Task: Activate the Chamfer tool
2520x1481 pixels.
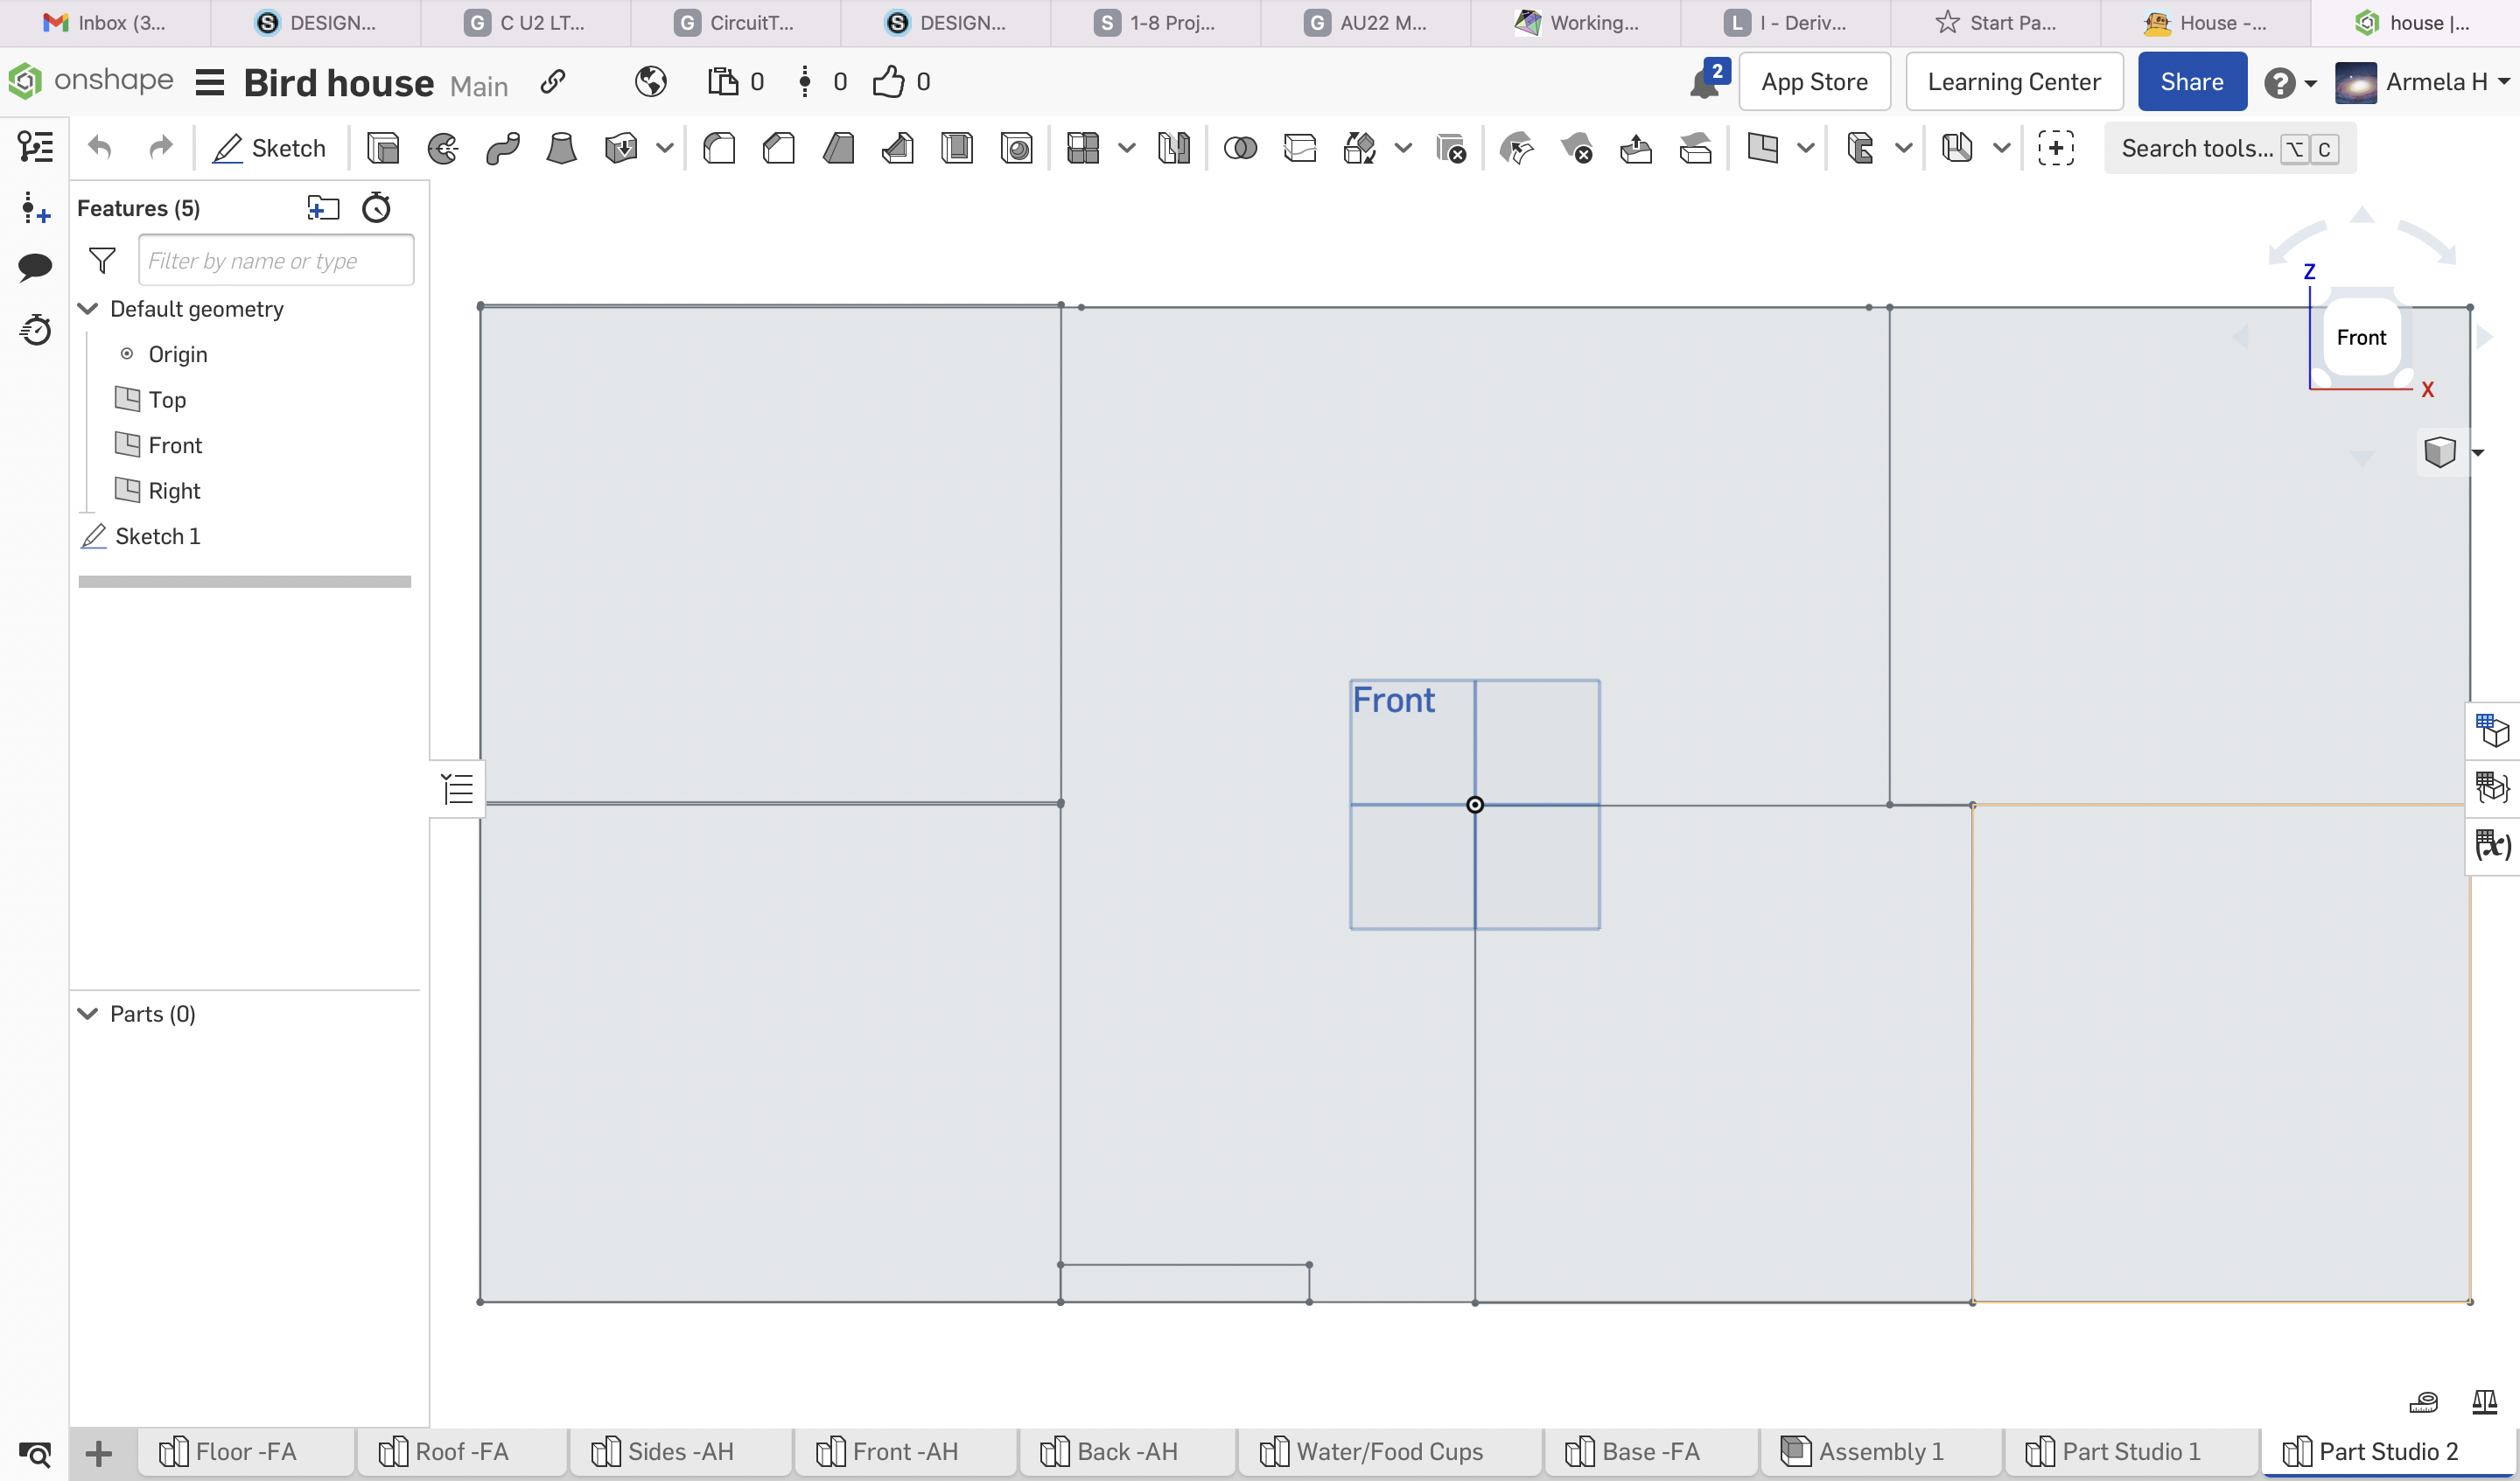Action: click(779, 148)
